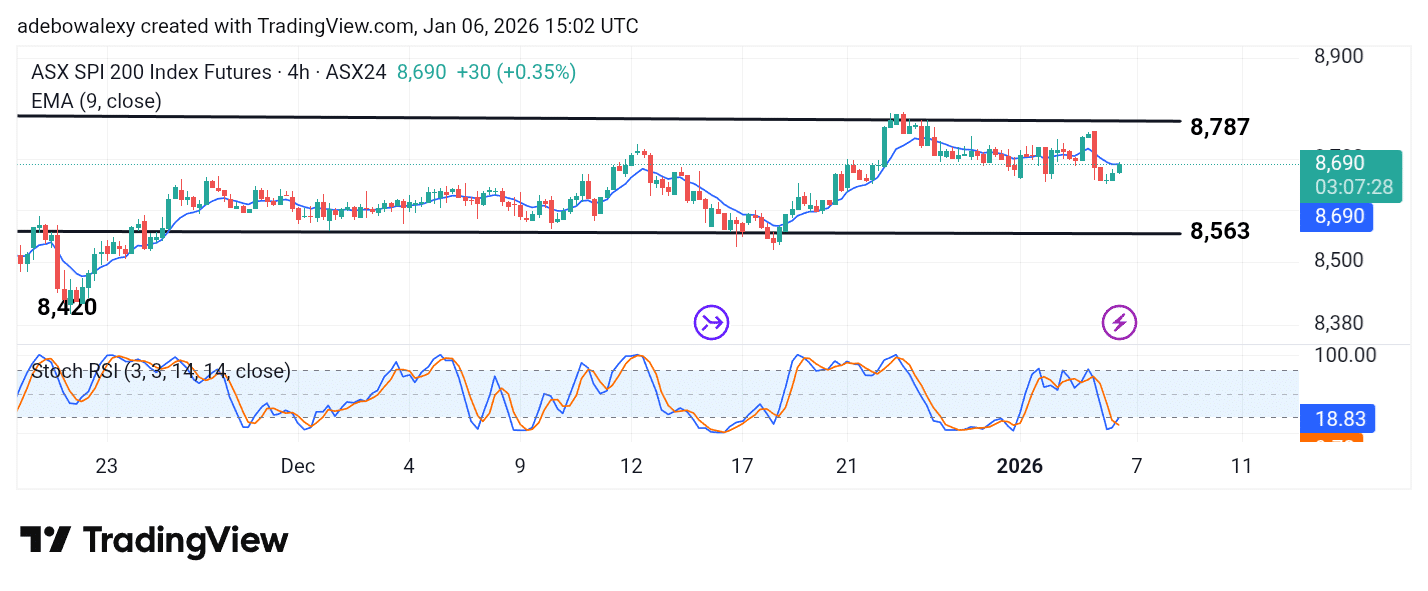The width and height of the screenshot is (1428, 591).
Task: Click the 8,563 support level label
Action: [x=1218, y=231]
